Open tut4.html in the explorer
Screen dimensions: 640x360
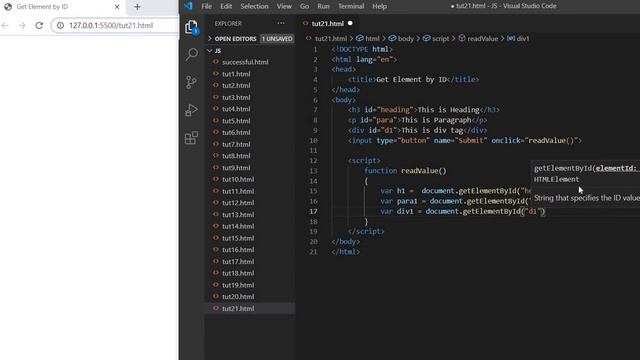pyautogui.click(x=236, y=109)
